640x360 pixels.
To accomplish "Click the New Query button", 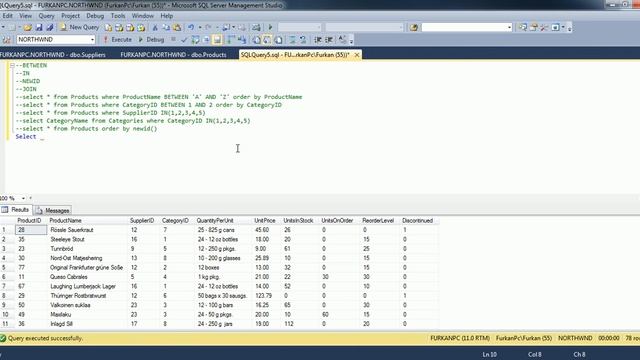I will pyautogui.click(x=80, y=27).
